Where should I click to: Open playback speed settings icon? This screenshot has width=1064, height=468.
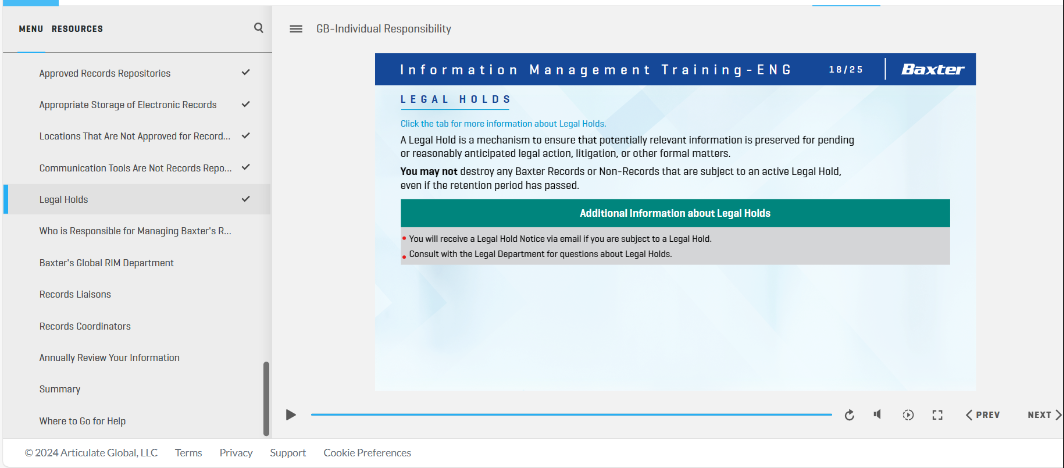(x=908, y=415)
